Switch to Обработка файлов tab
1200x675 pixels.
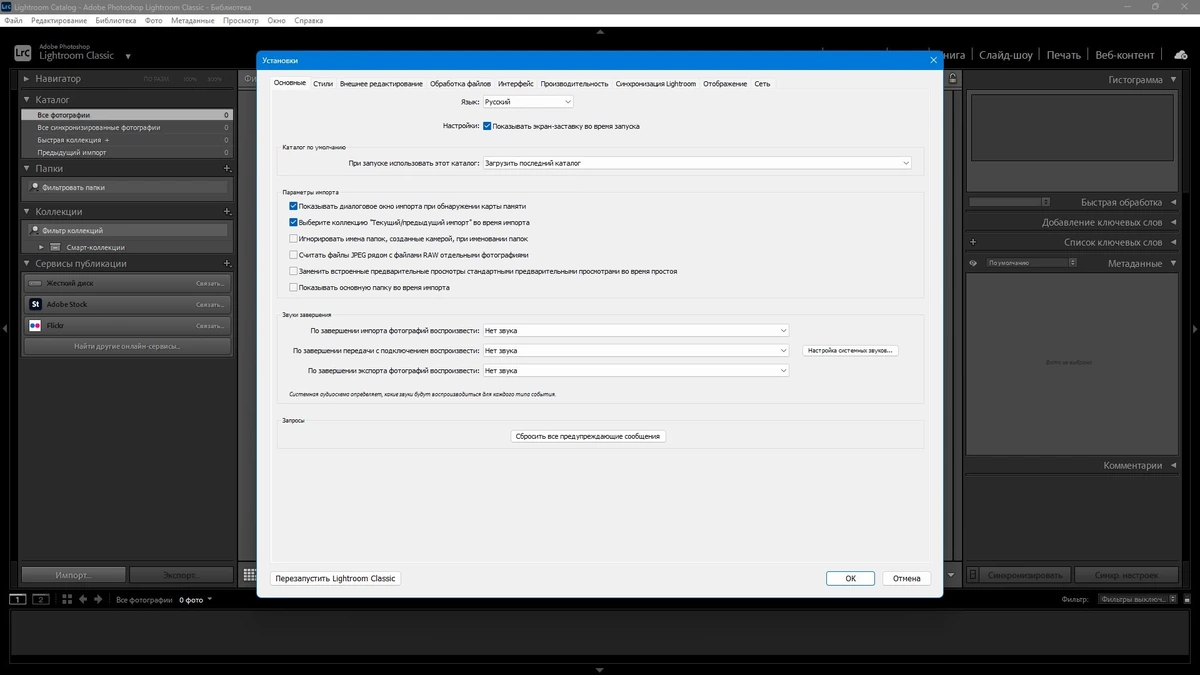click(461, 84)
